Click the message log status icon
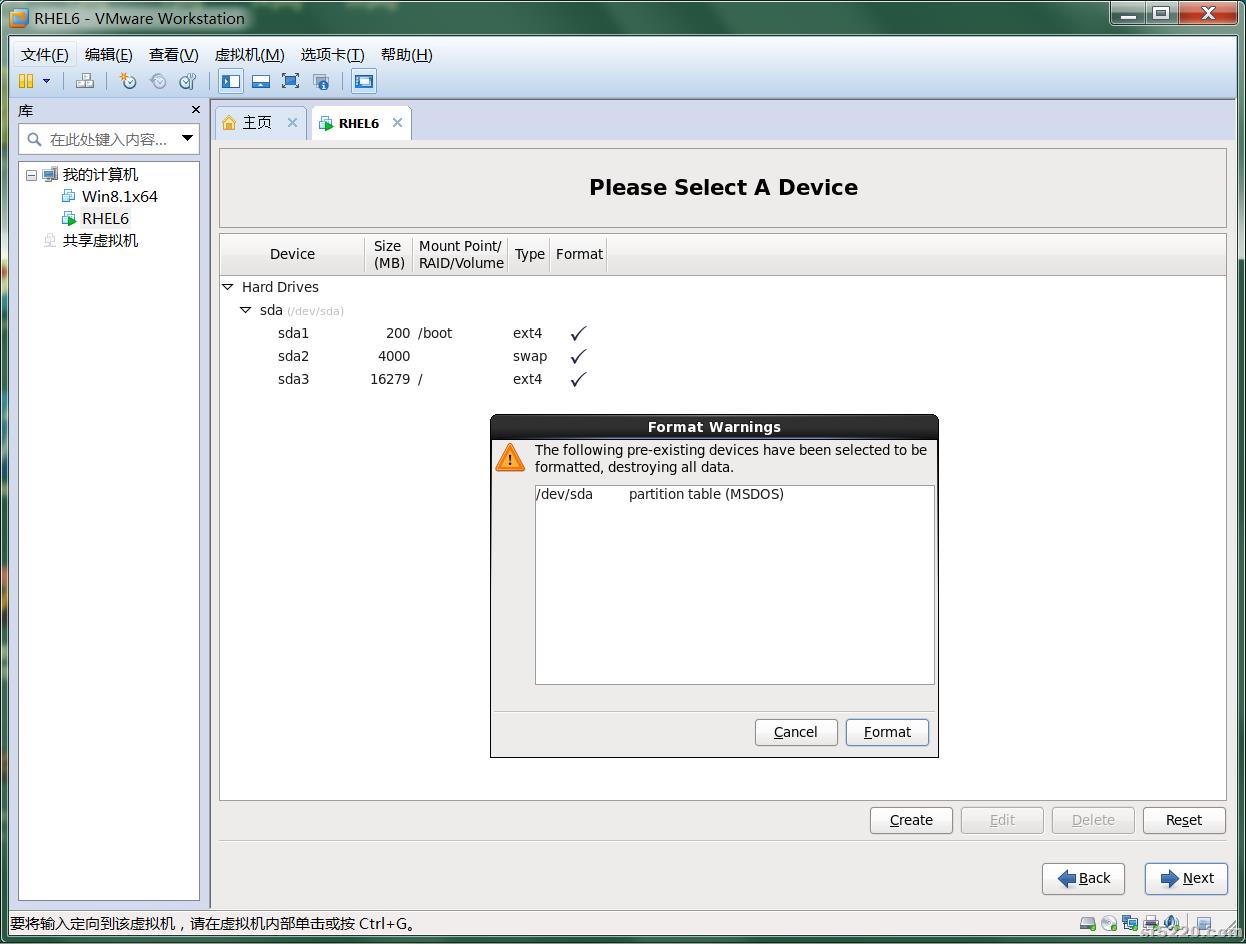This screenshot has width=1246, height=944. (x=1204, y=923)
